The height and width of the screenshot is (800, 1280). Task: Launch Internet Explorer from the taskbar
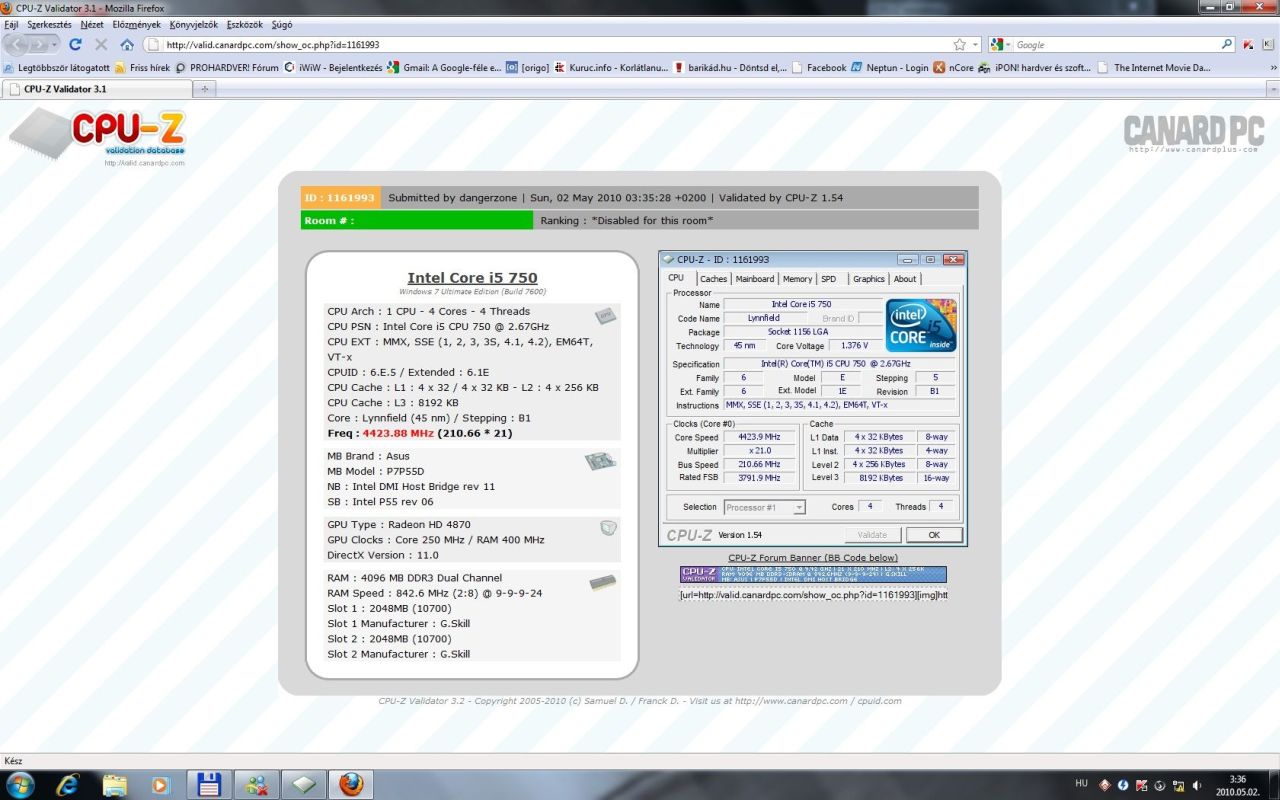[68, 784]
